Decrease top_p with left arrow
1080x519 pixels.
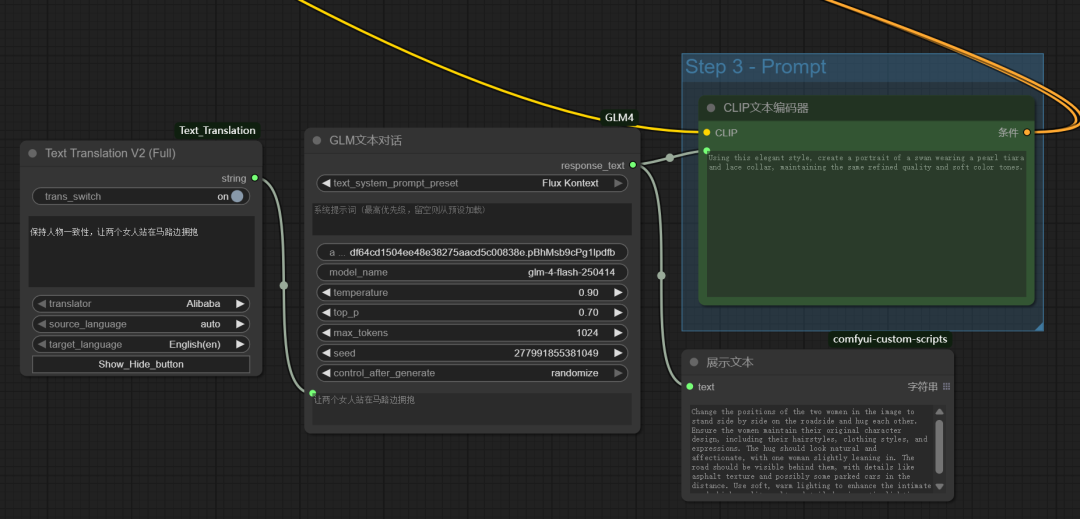326,313
